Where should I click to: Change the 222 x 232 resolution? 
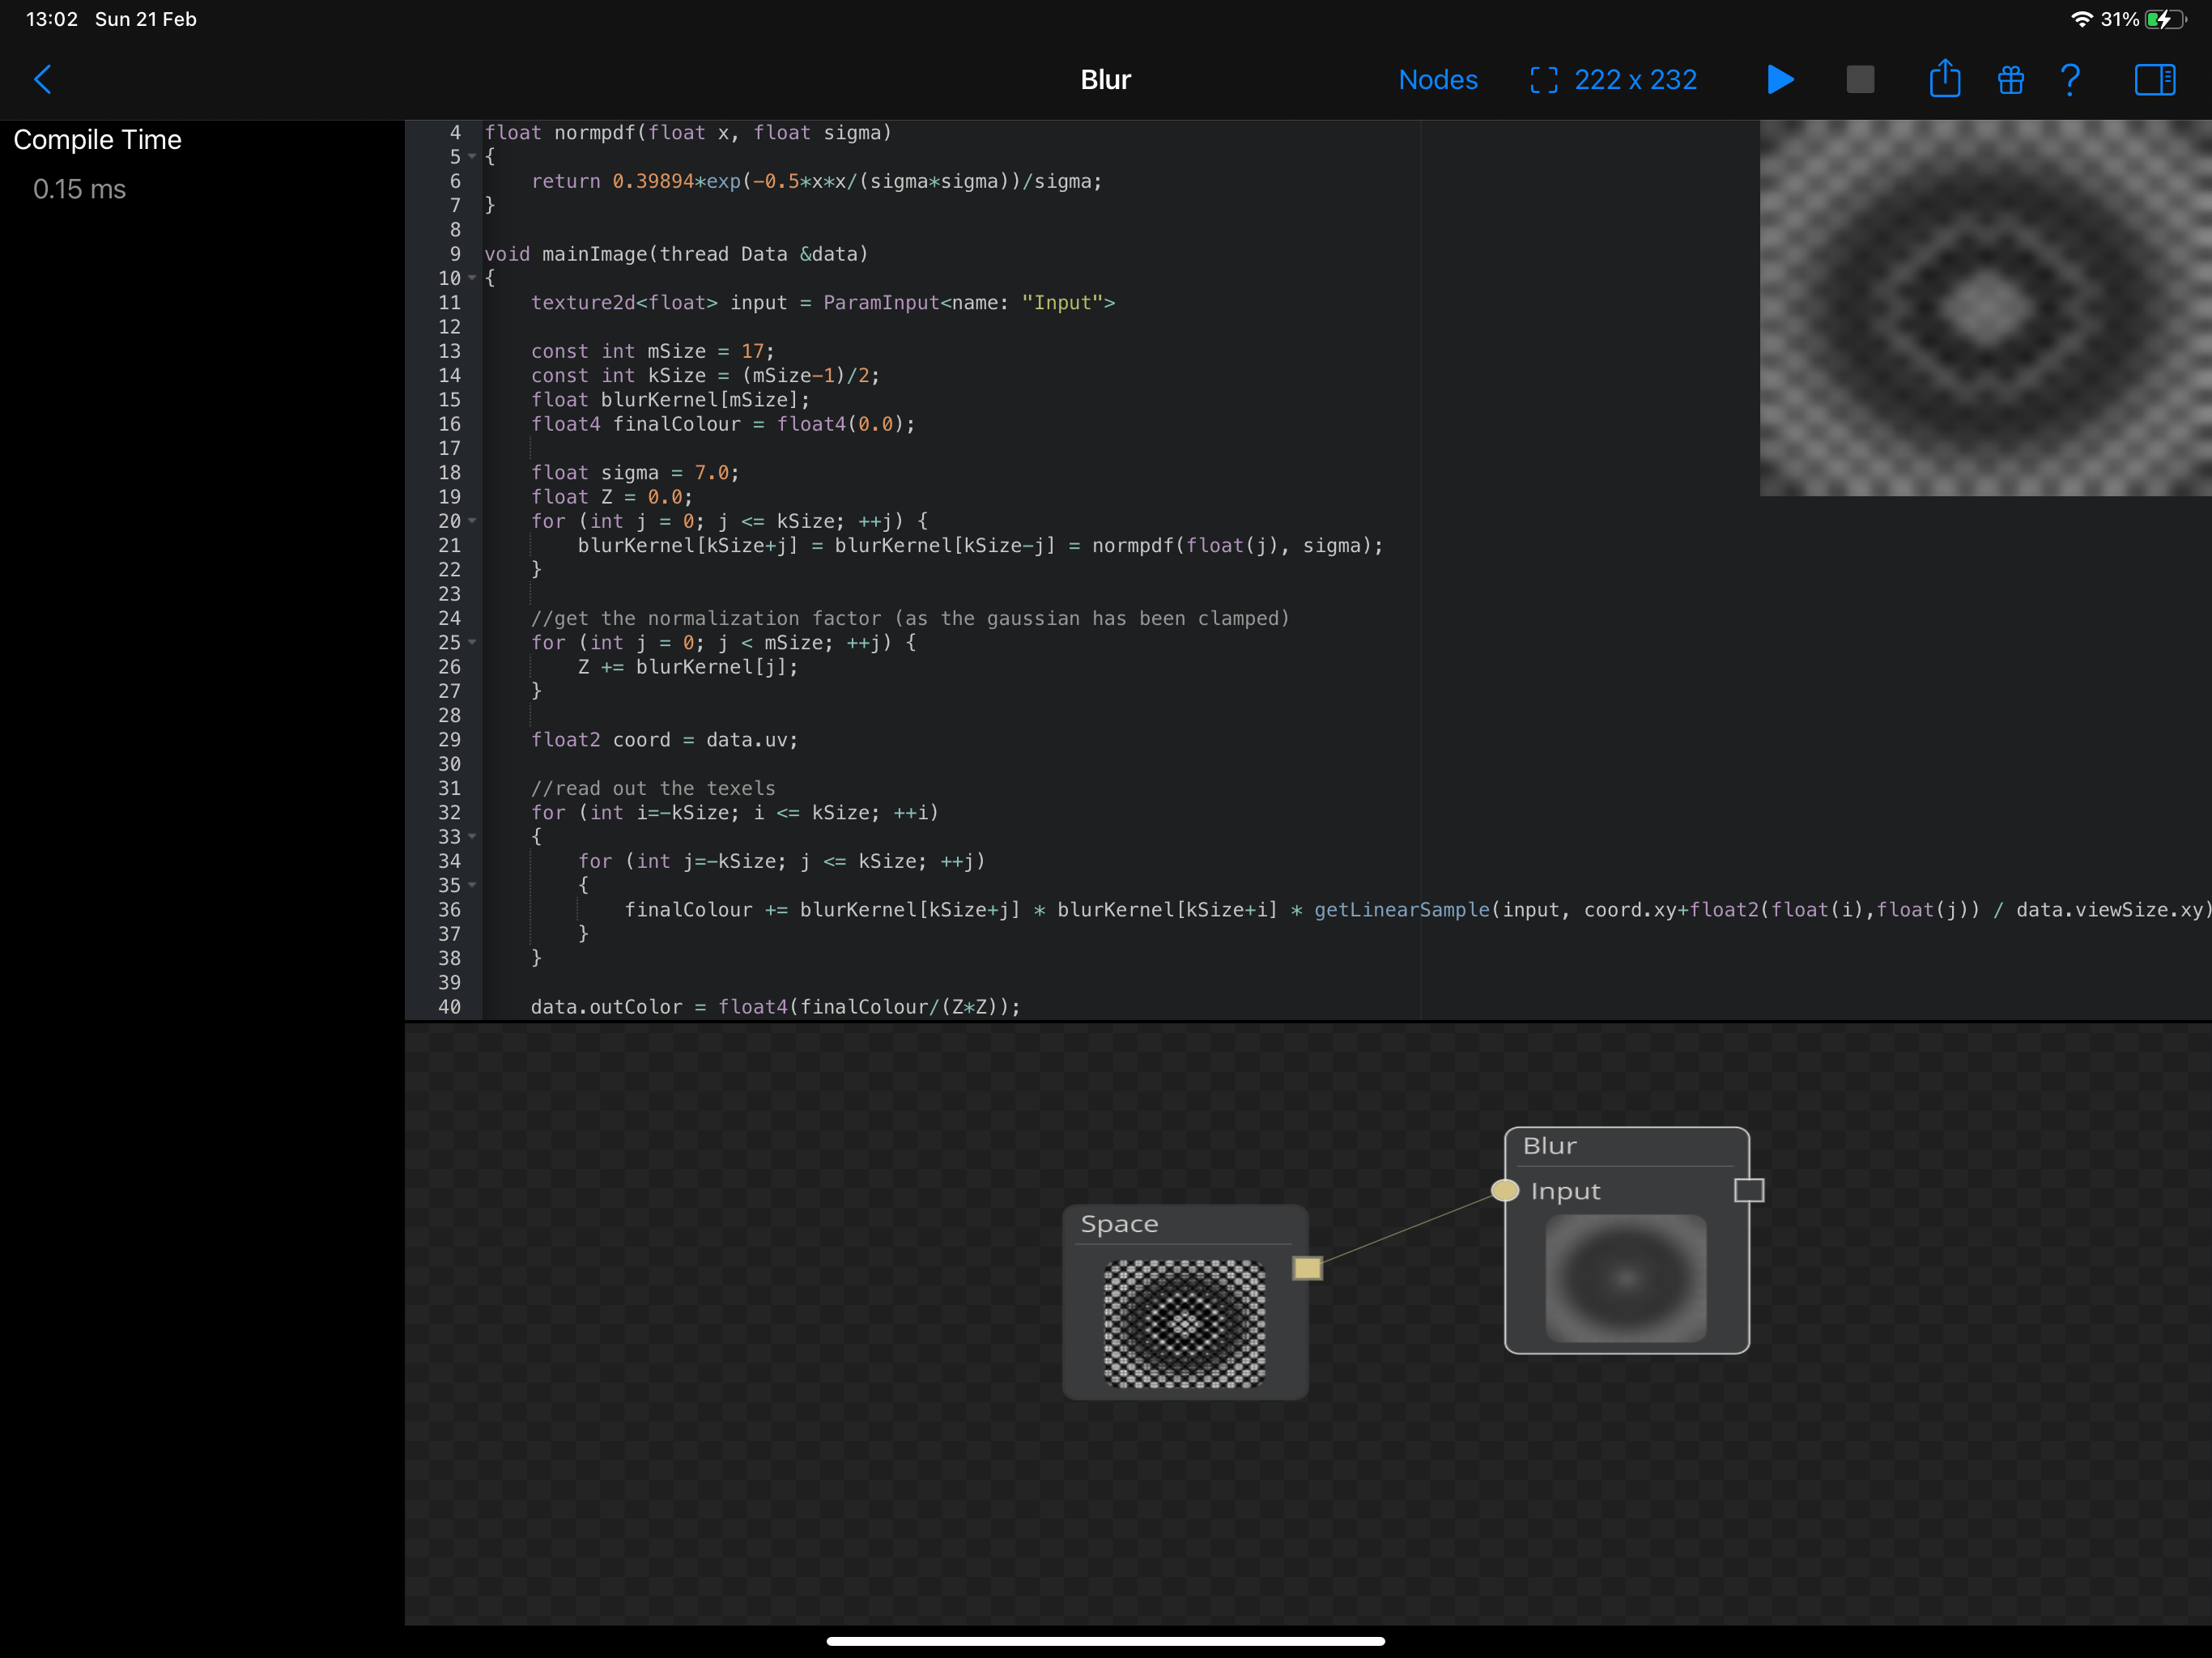click(1635, 80)
